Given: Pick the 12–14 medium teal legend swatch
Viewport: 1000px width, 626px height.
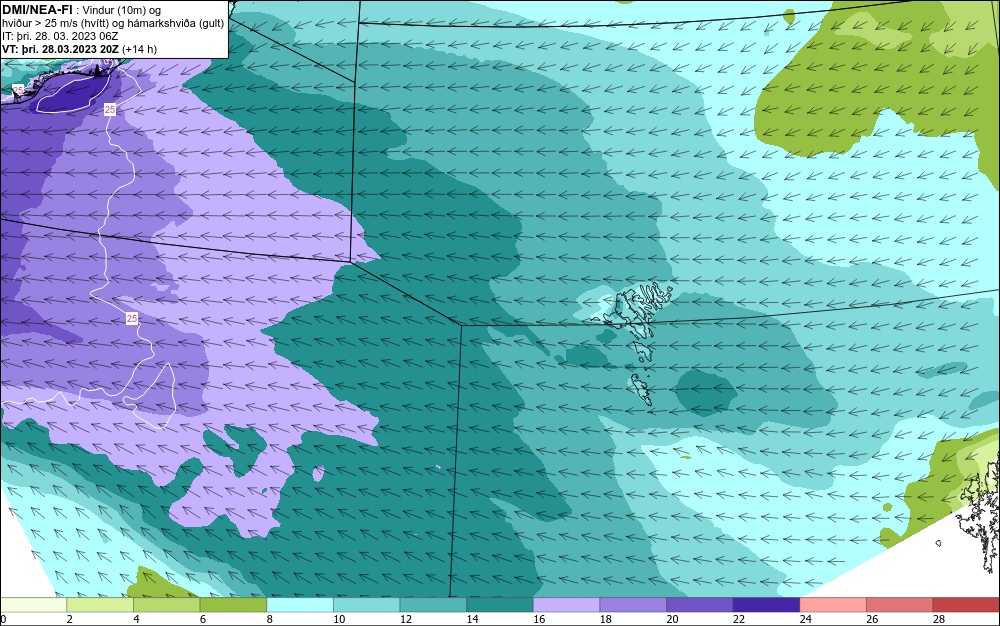Looking at the screenshot, I should click(x=433, y=605).
